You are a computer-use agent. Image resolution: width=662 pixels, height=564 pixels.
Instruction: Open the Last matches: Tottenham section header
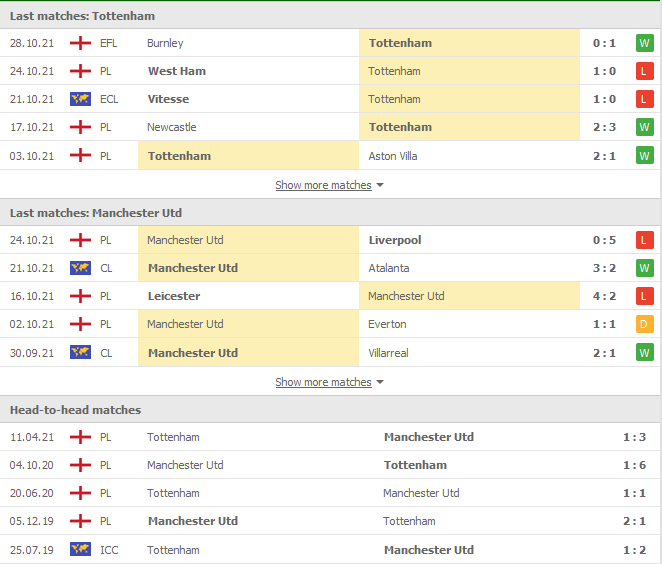pos(82,16)
